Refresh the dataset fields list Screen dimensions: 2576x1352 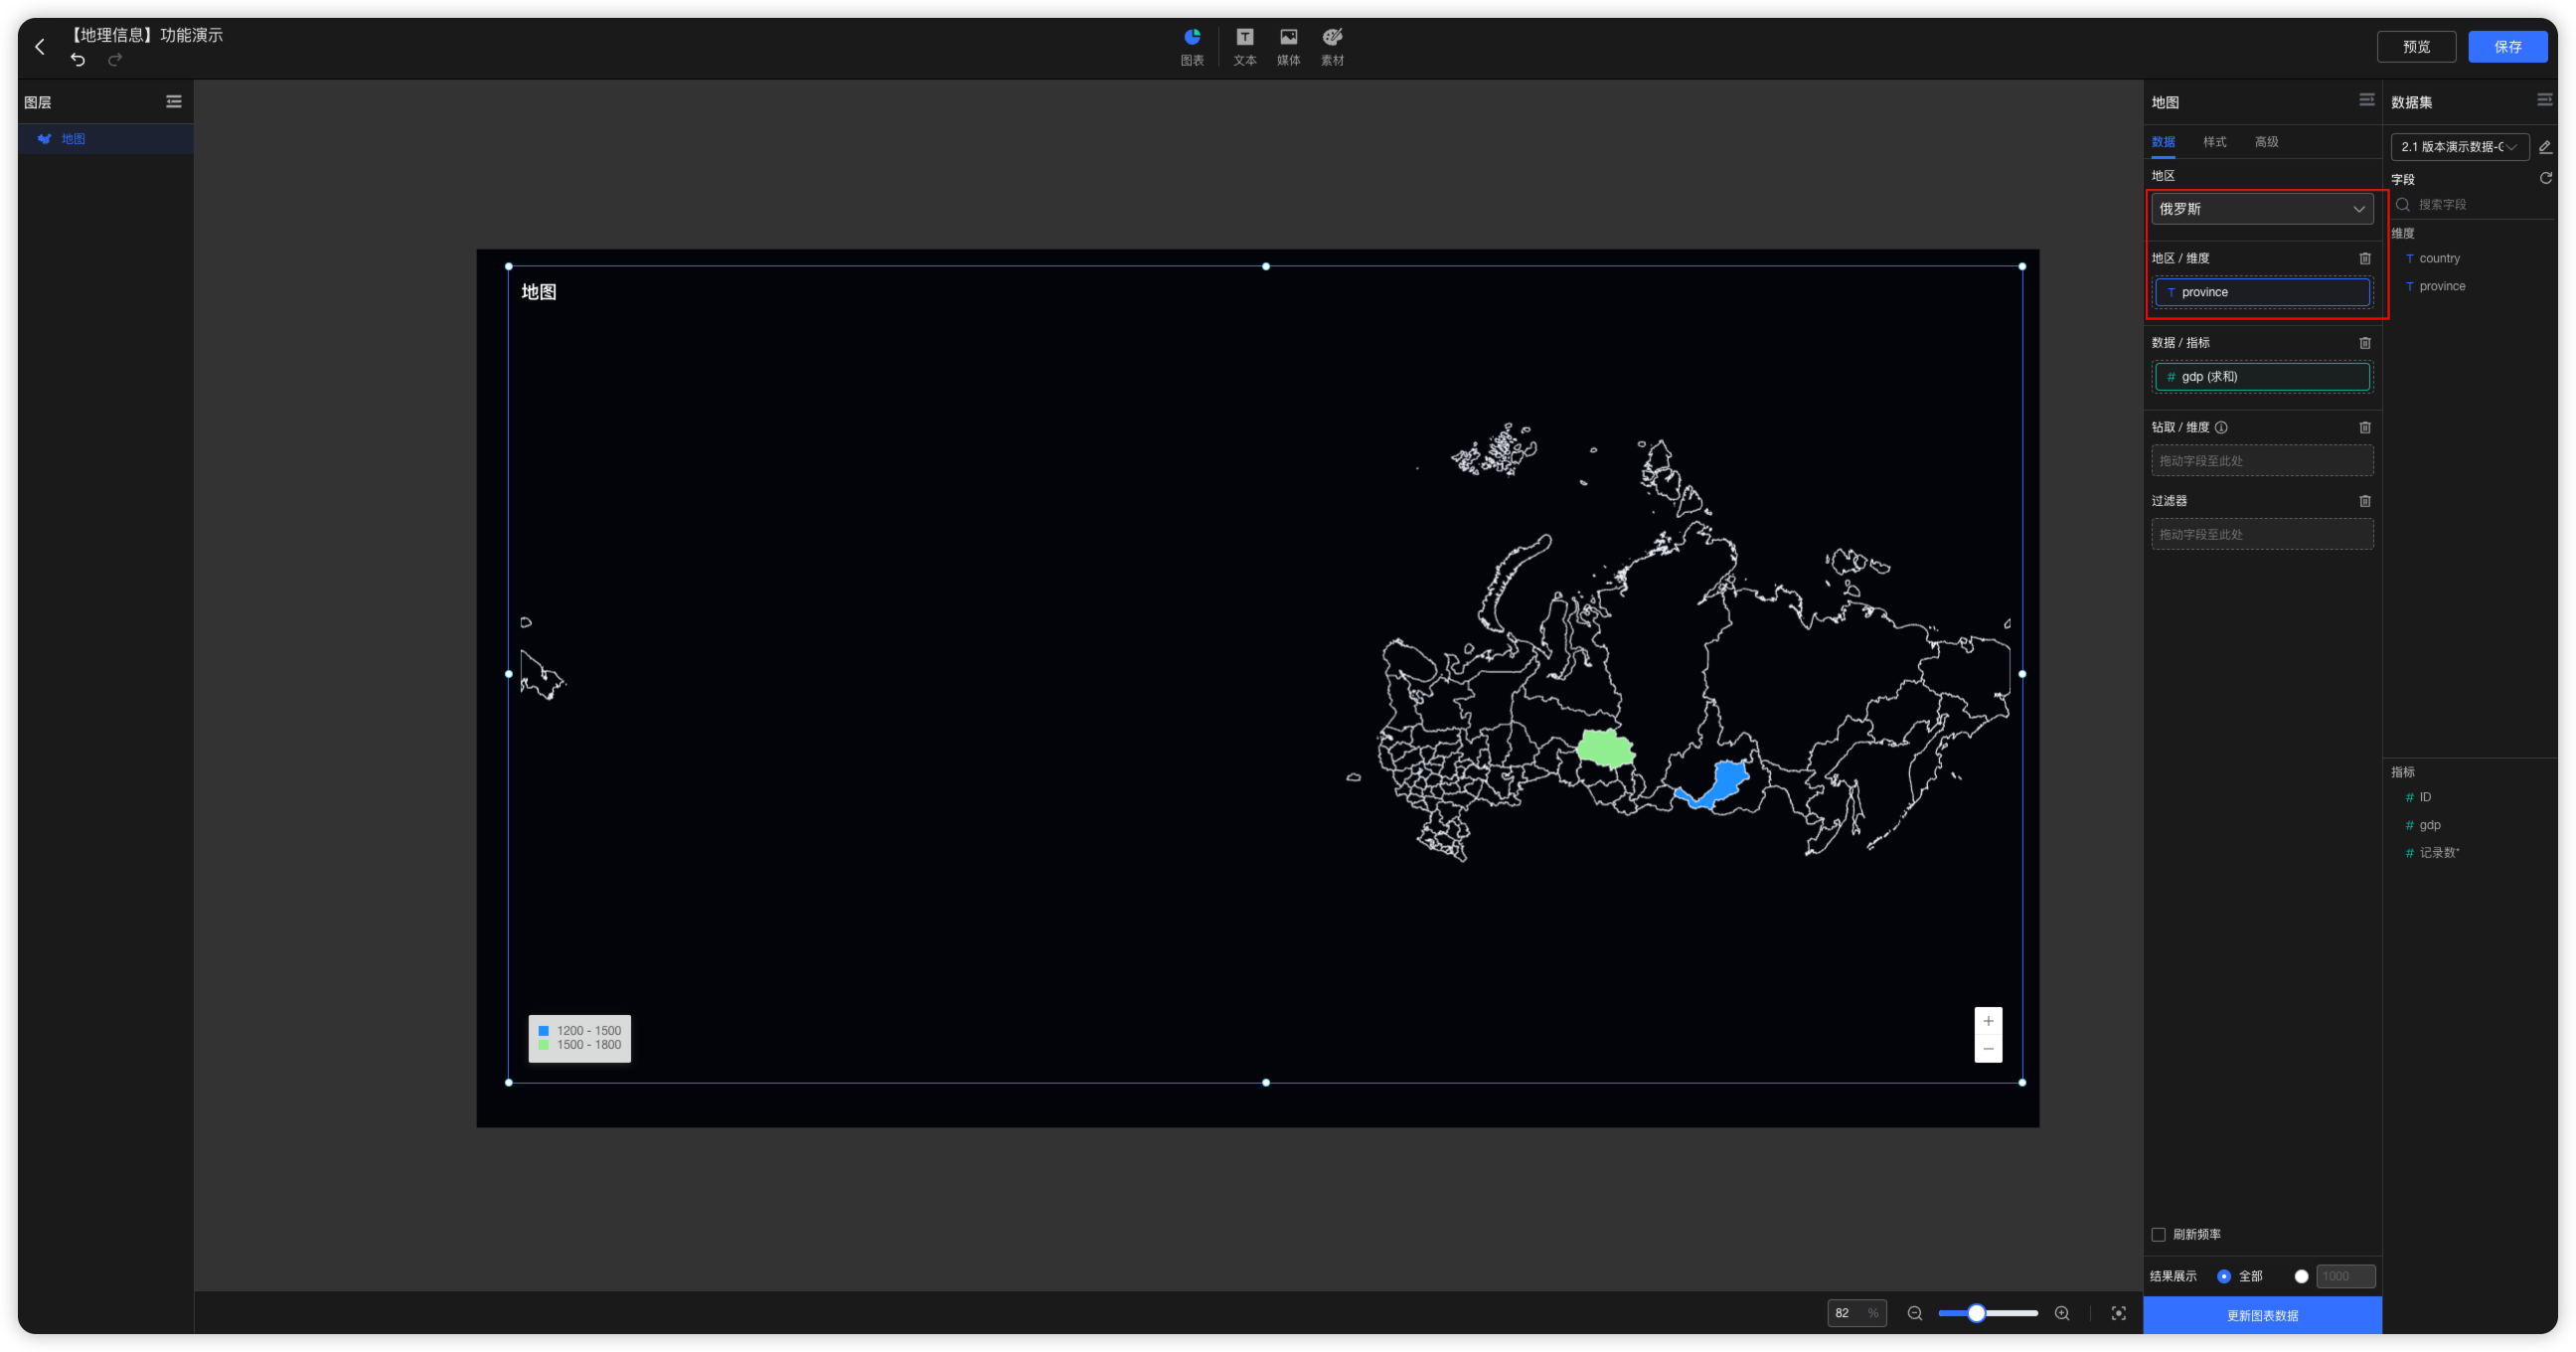coord(2545,178)
